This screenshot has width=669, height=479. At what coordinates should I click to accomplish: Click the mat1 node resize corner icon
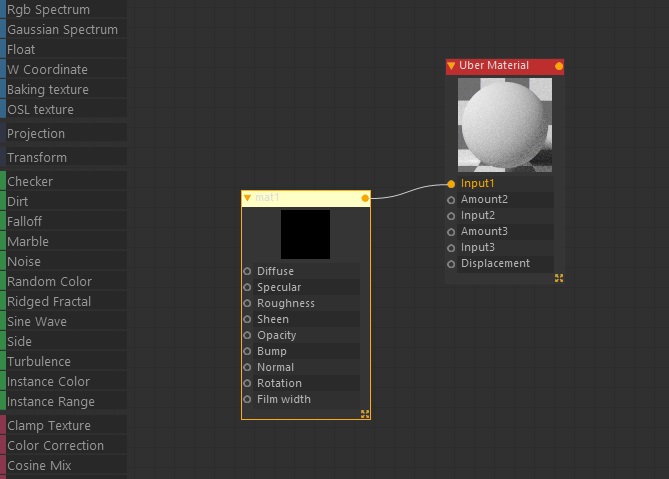pyautogui.click(x=365, y=414)
